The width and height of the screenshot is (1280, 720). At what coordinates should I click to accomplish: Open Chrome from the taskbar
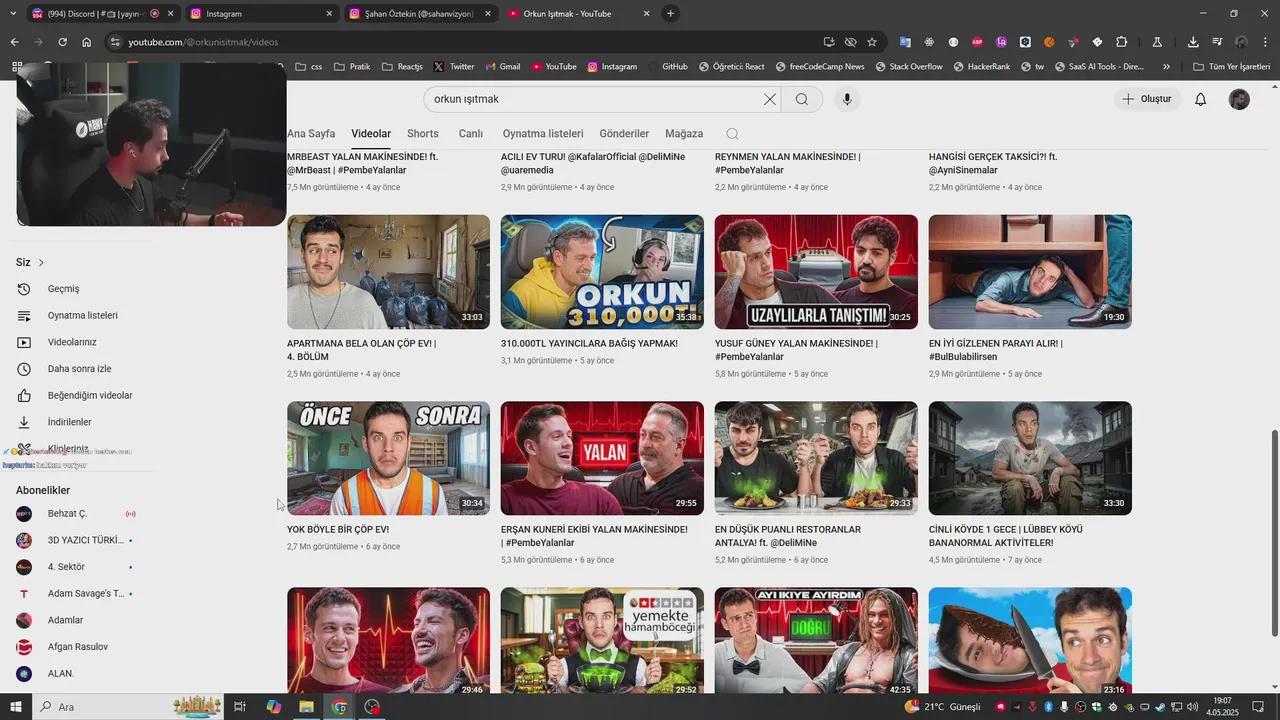point(339,707)
